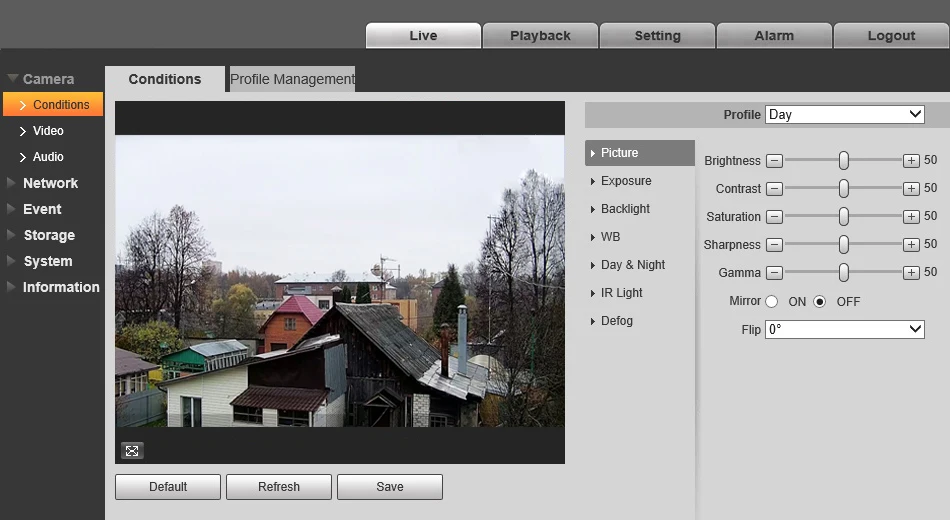The image size is (950, 520).
Task: Expand the Storage sidebar section
Action: 49,235
